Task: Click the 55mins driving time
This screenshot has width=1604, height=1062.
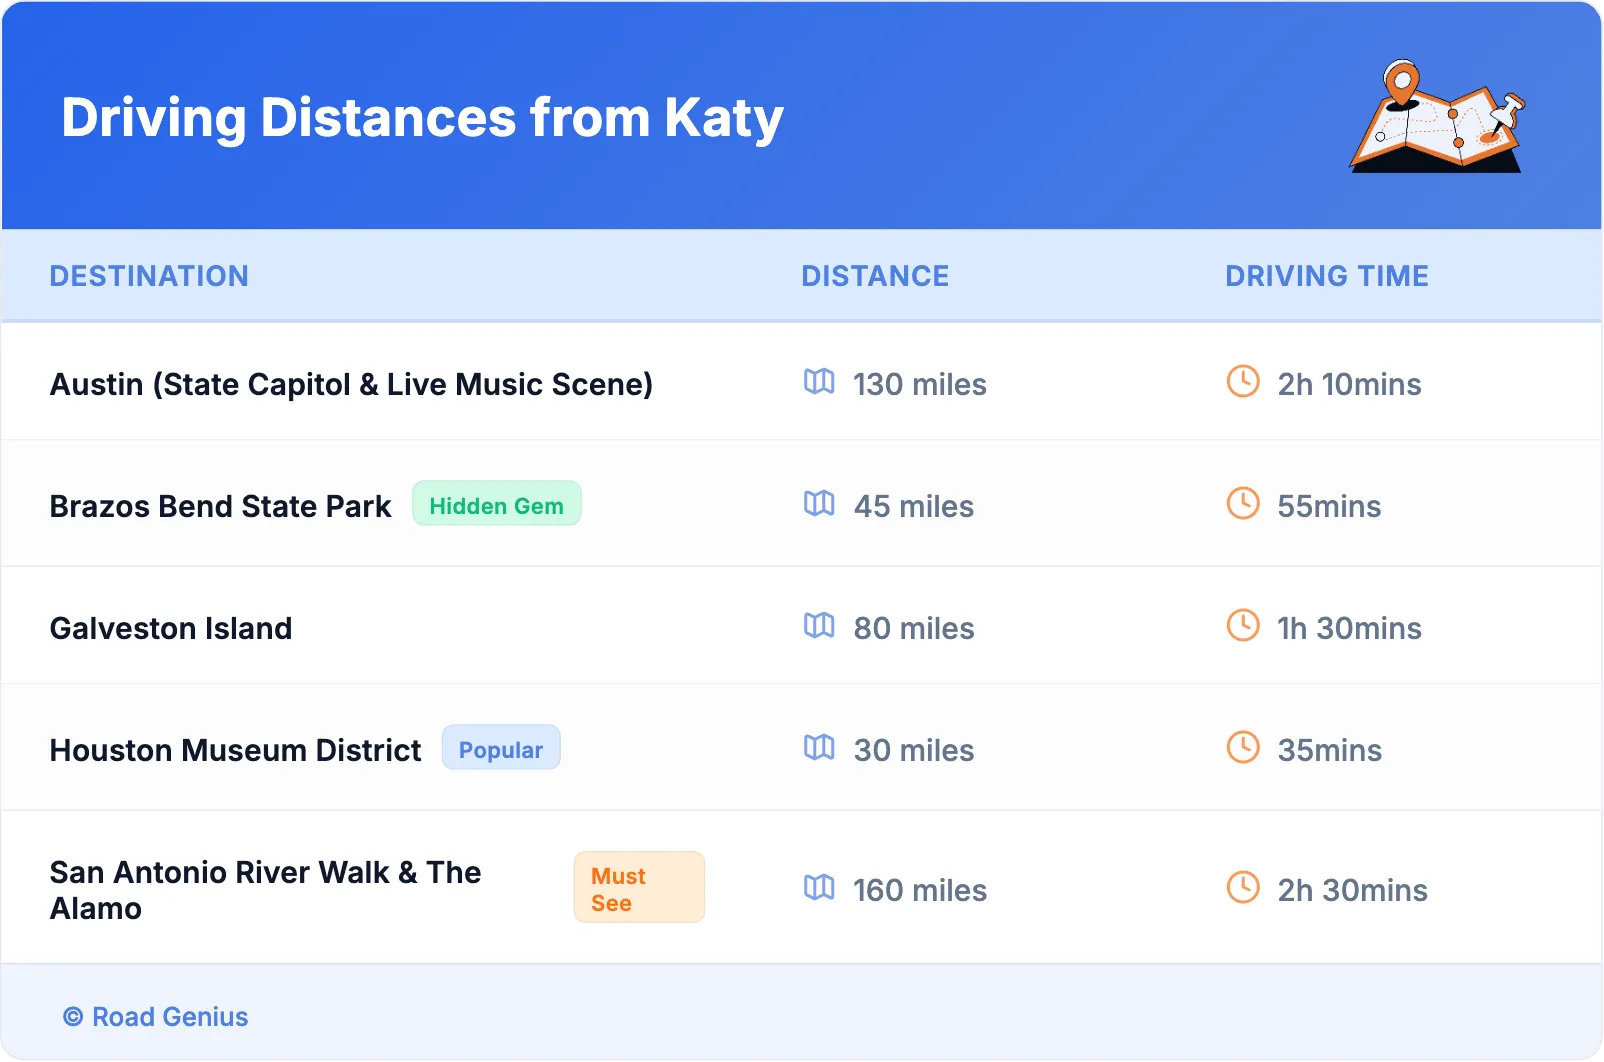Action: (1329, 506)
